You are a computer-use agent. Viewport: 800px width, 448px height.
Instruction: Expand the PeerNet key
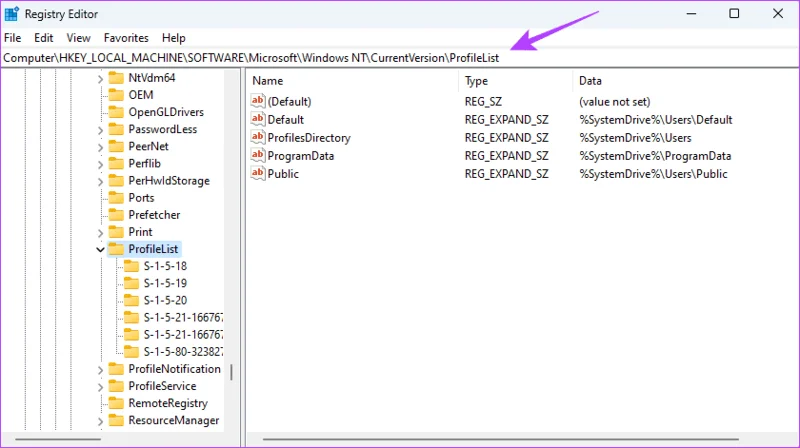(100, 147)
